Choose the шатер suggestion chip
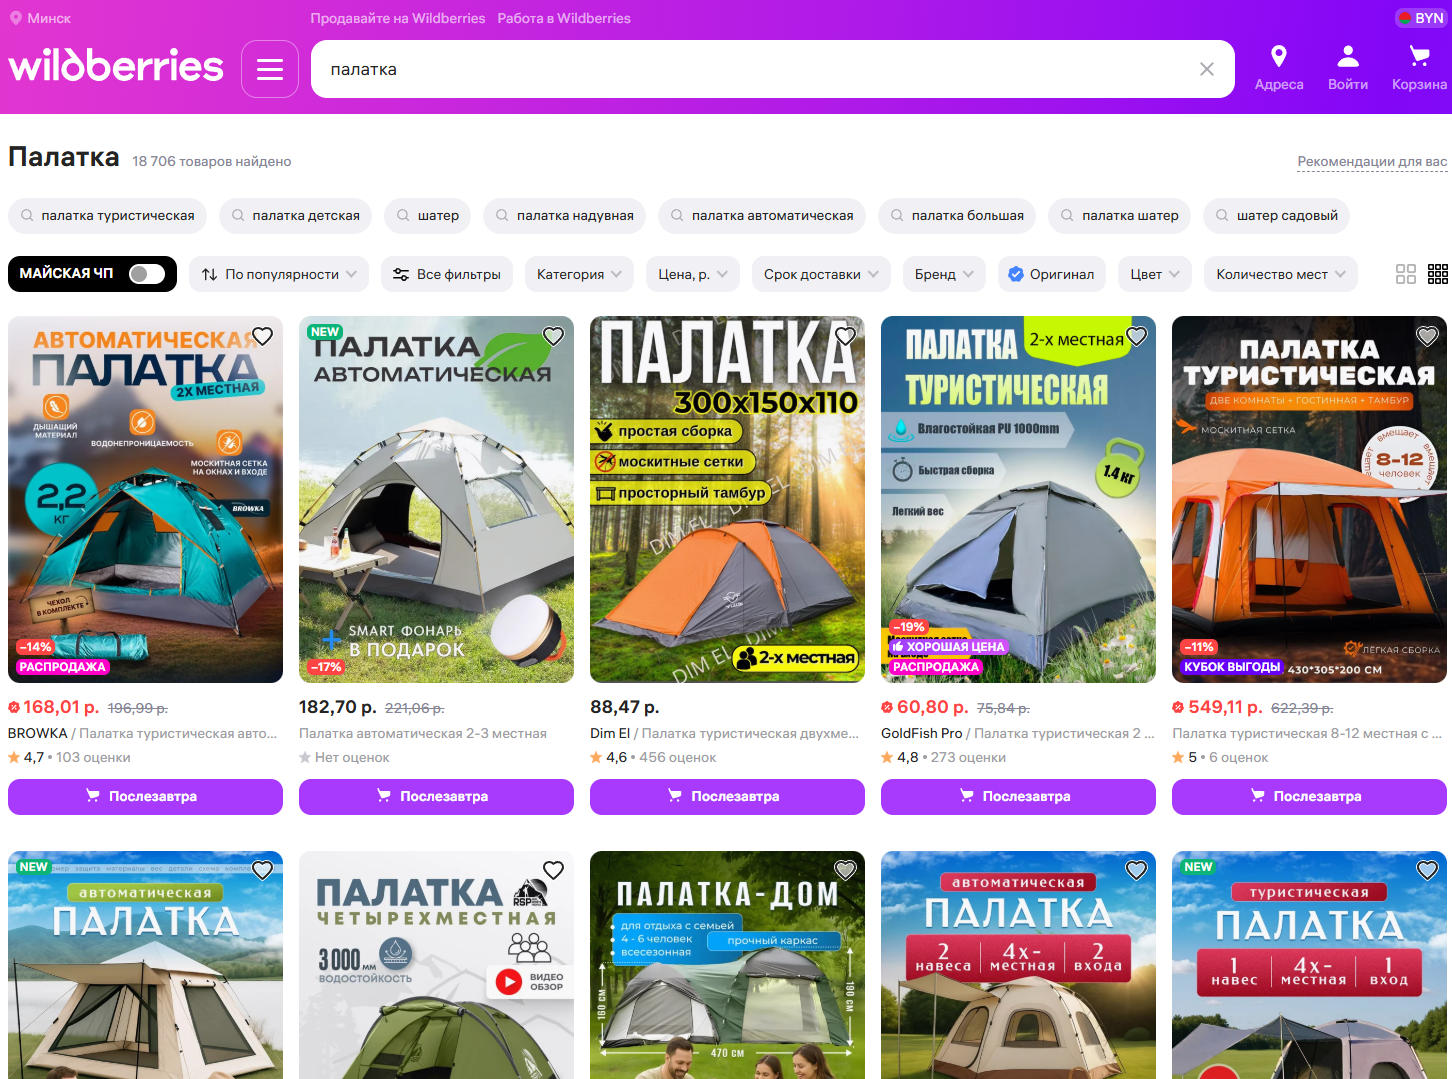The width and height of the screenshot is (1452, 1079). tap(427, 215)
